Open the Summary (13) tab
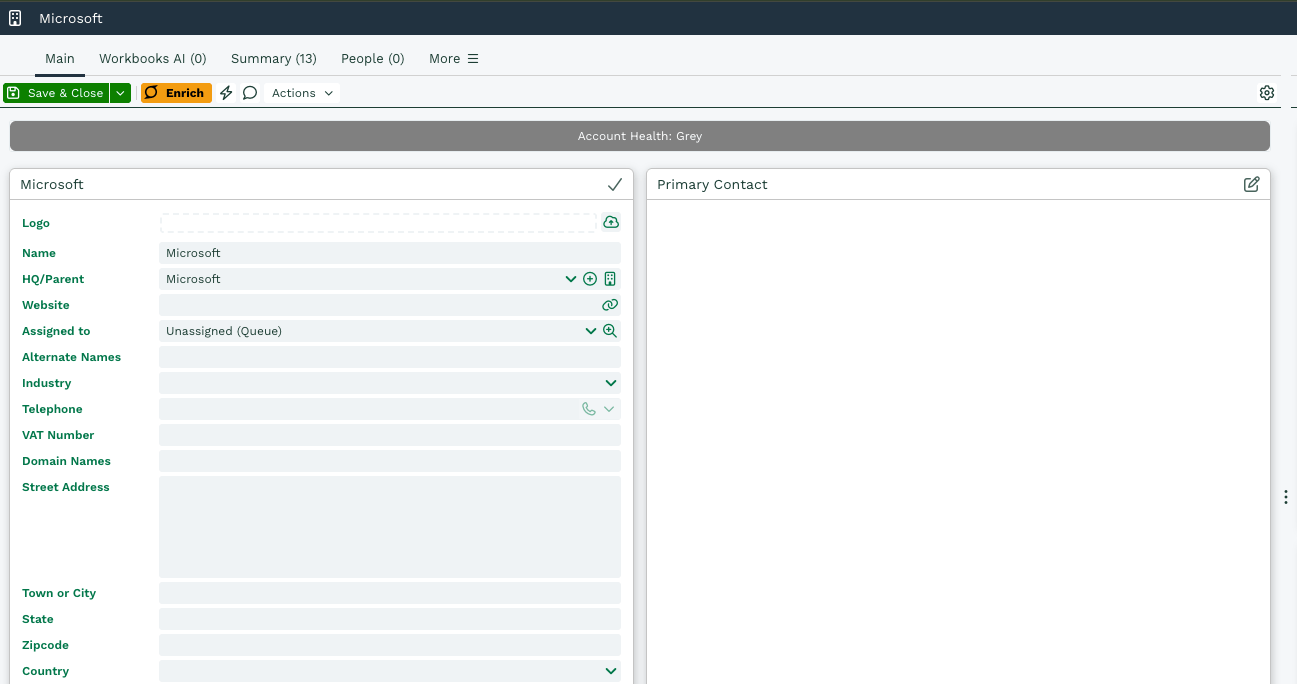This screenshot has height=684, width=1297. pos(274,59)
